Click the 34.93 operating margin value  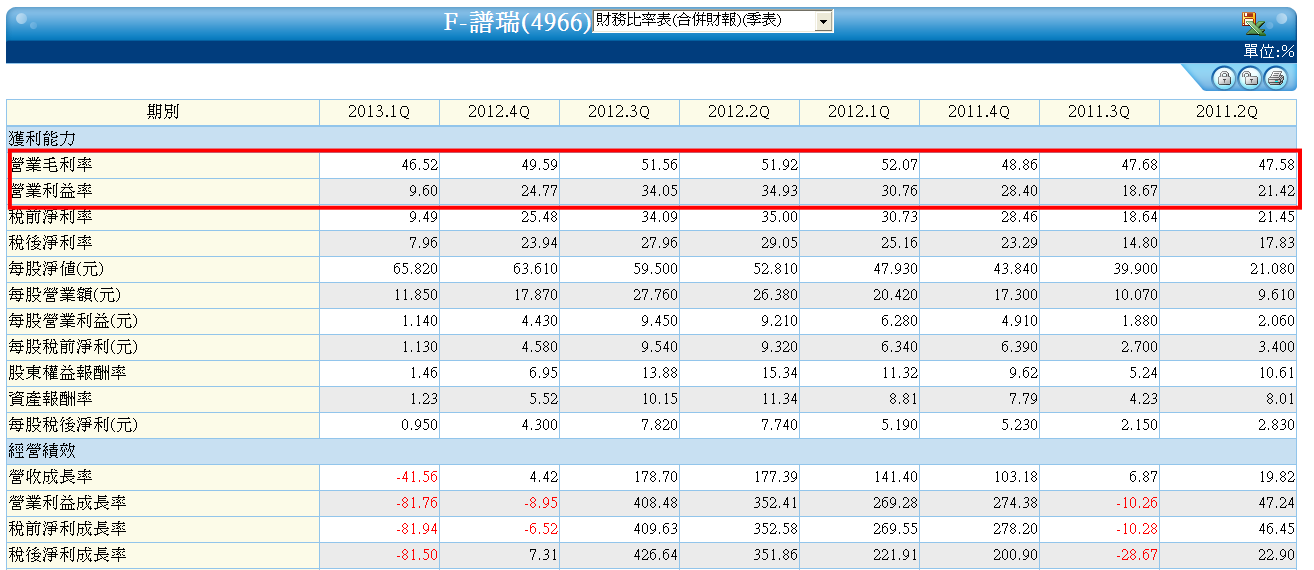(x=780, y=190)
